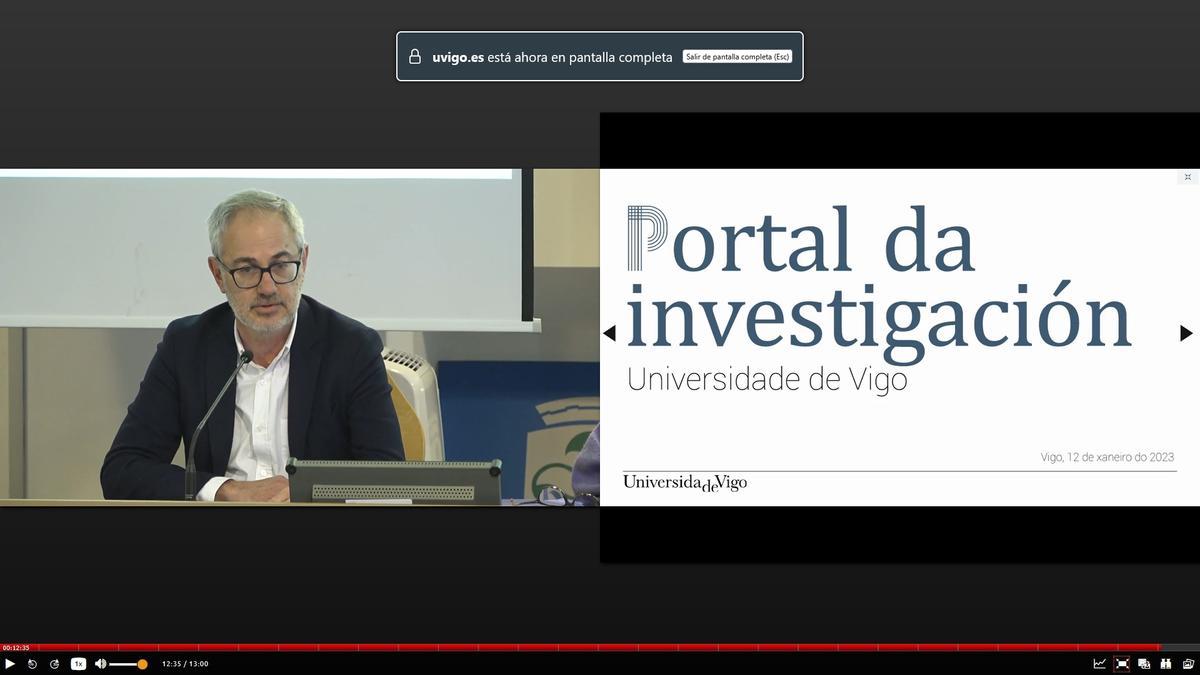Click 'Salir de pantalla completa (Esc)'
The image size is (1200, 675).
point(737,56)
